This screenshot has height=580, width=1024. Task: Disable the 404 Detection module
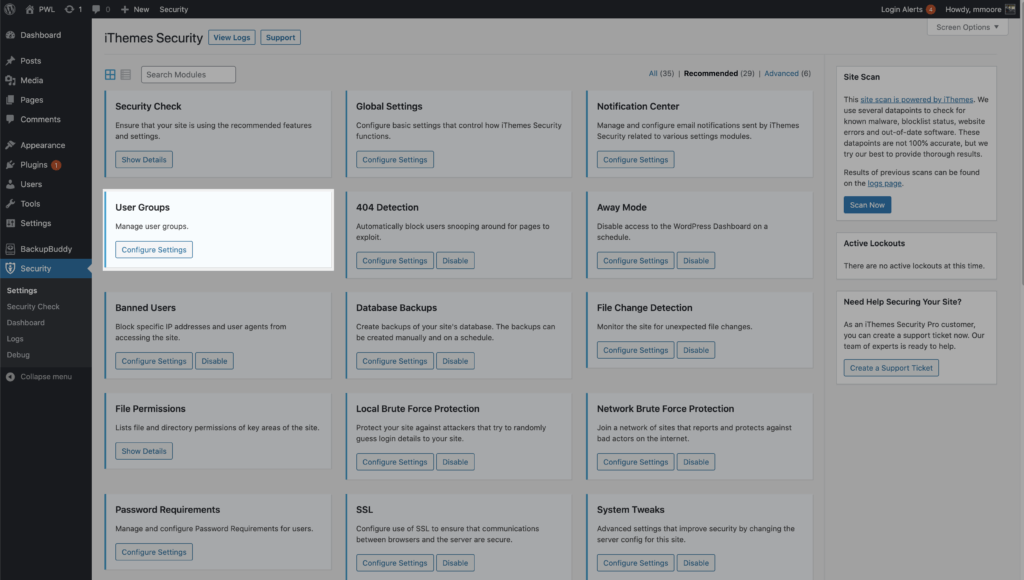tap(455, 261)
